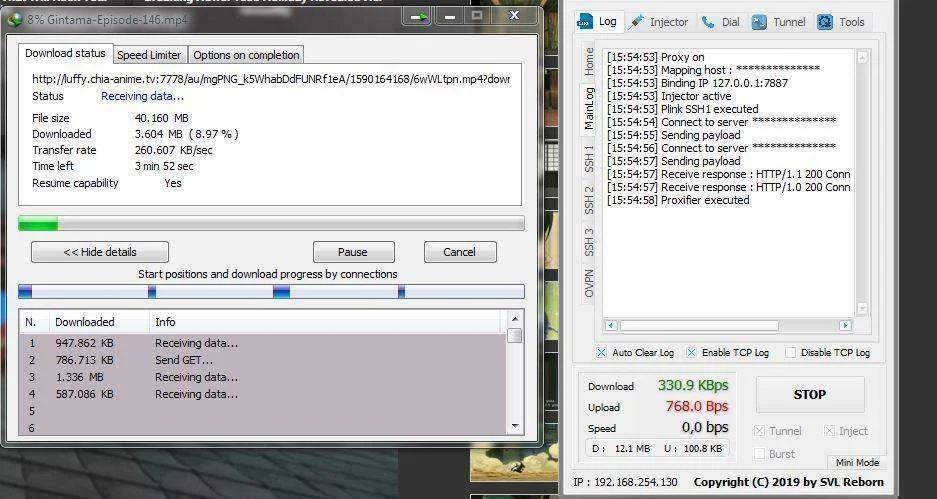Open the Speed Limiter tab
Image resolution: width=937 pixels, height=499 pixels.
click(149, 55)
